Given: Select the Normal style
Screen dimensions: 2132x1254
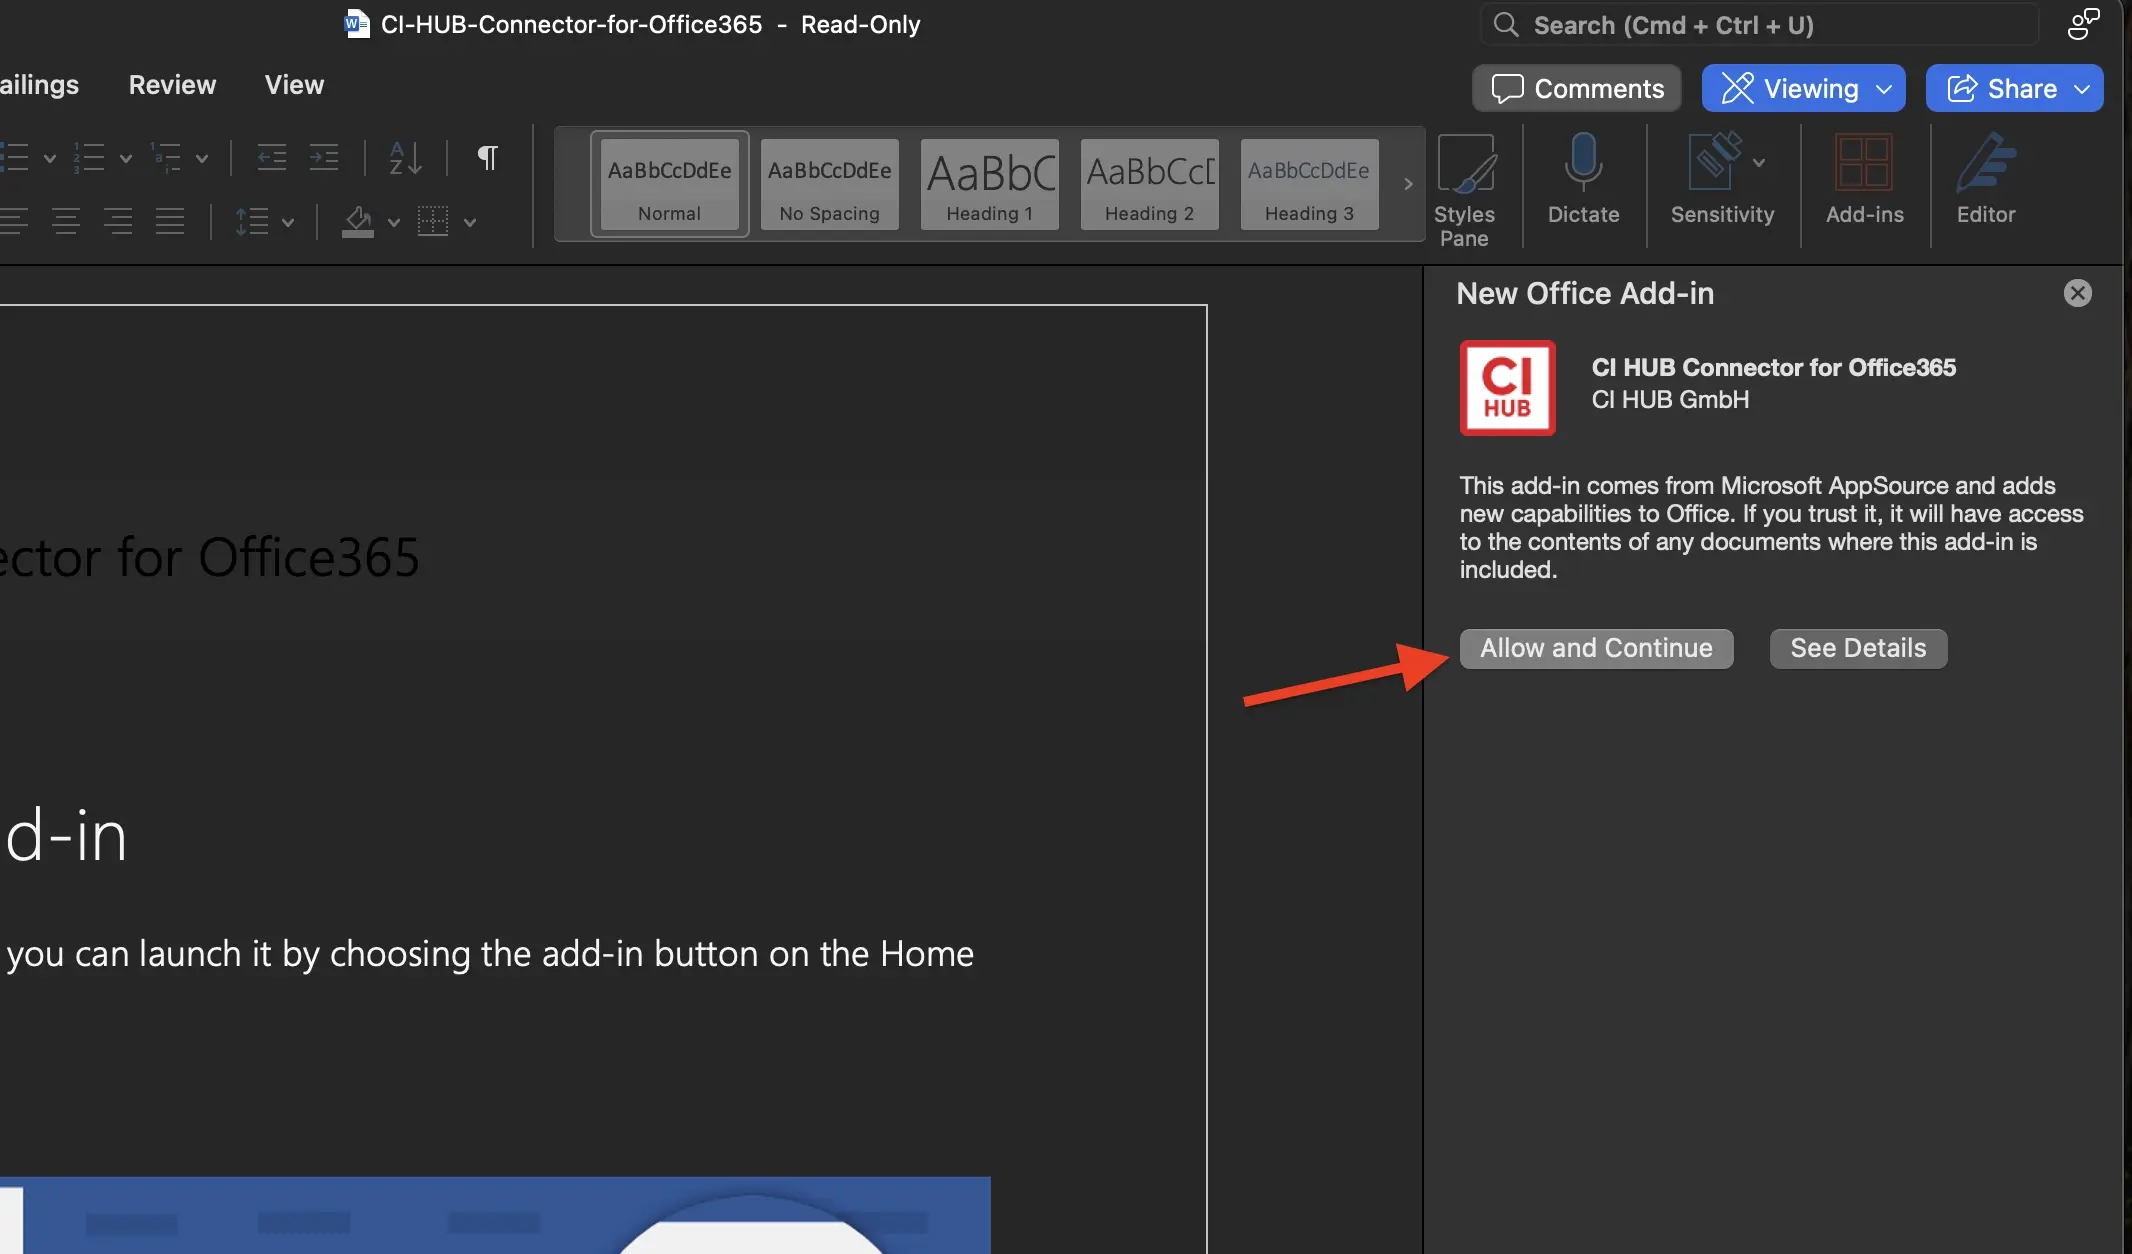Looking at the screenshot, I should 670,184.
